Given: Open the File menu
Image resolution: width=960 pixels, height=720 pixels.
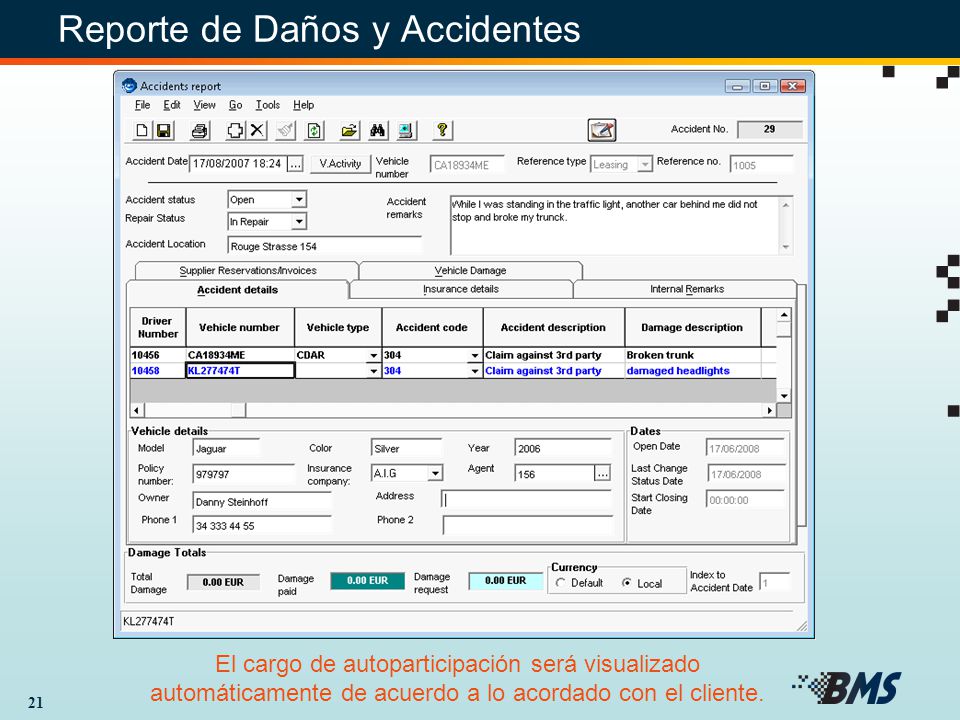Looking at the screenshot, I should coord(143,105).
